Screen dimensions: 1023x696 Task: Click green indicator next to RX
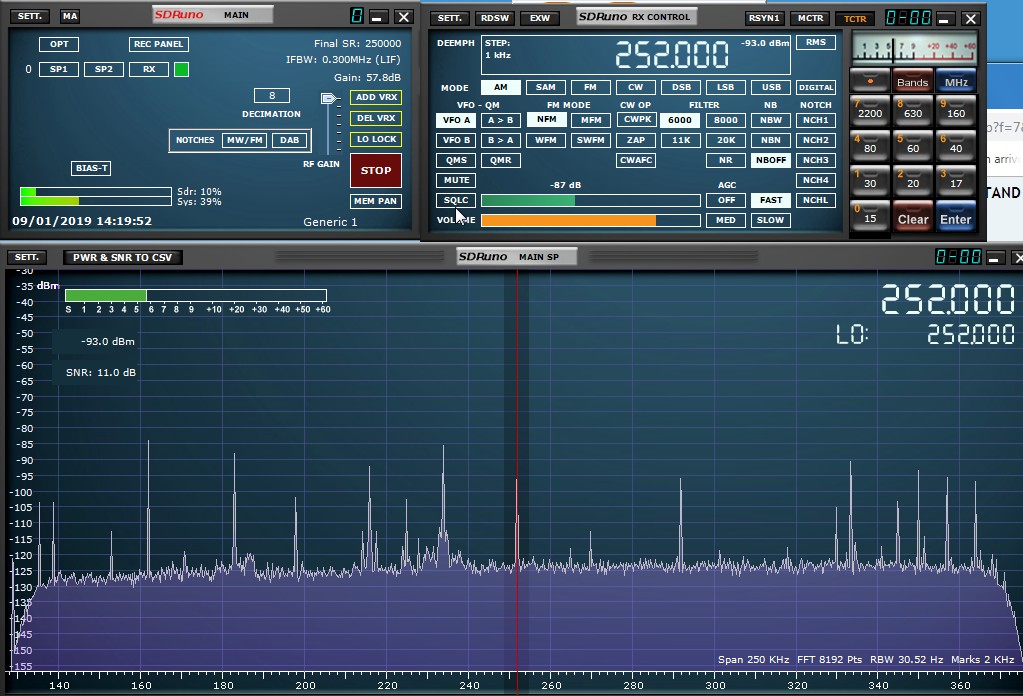coord(181,69)
